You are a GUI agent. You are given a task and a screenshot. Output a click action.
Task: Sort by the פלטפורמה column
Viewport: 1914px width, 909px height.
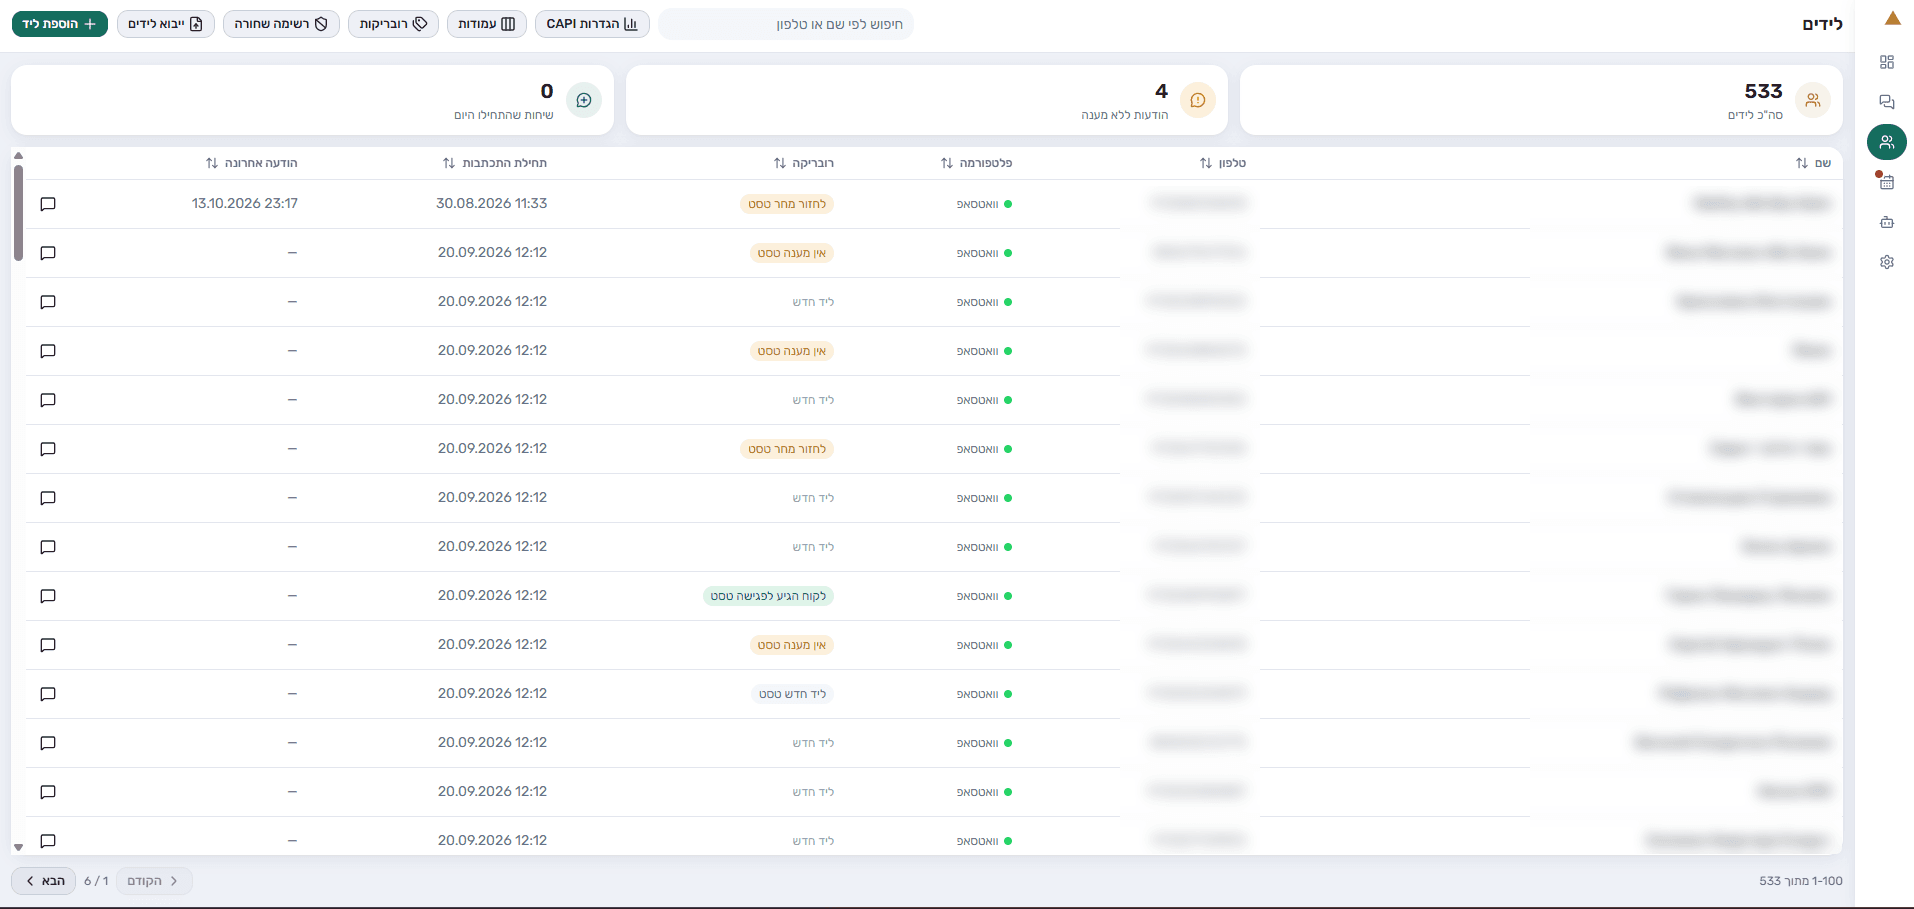tap(976, 163)
